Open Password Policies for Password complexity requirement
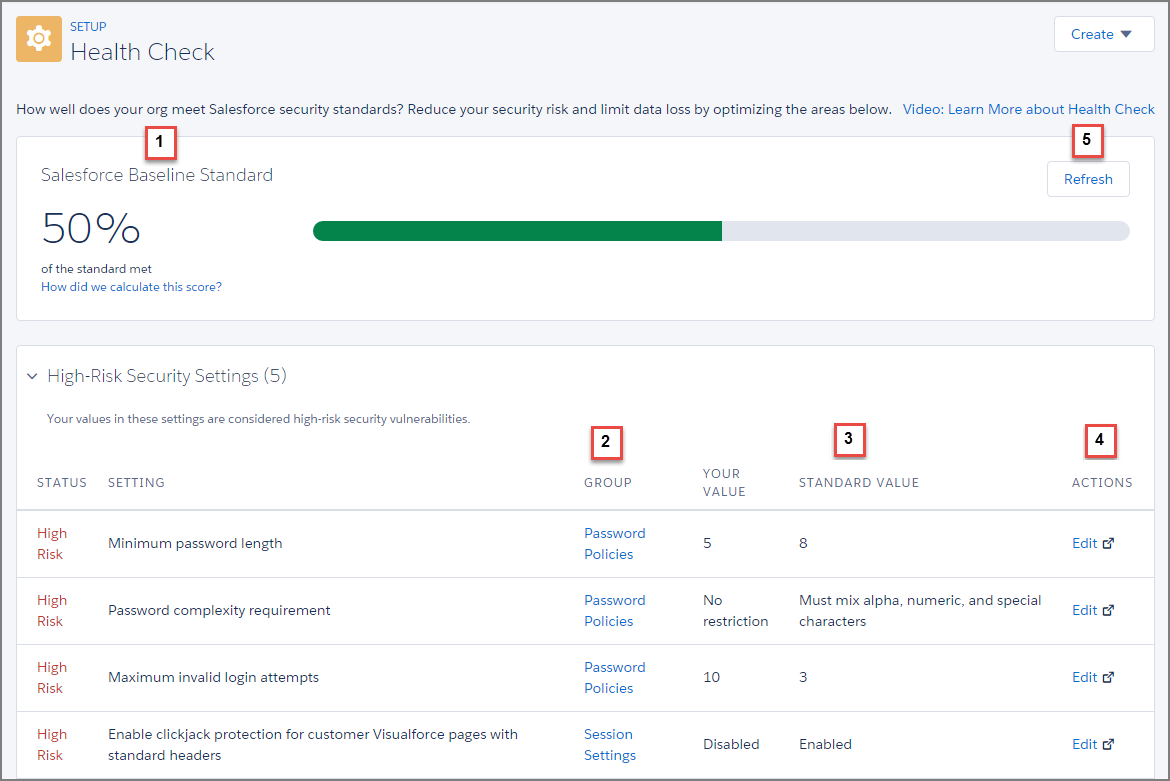This screenshot has height=781, width=1170. click(x=615, y=611)
